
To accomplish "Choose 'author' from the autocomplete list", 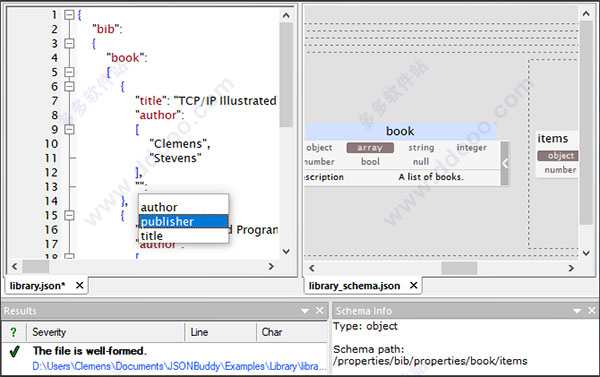I will pos(183,207).
